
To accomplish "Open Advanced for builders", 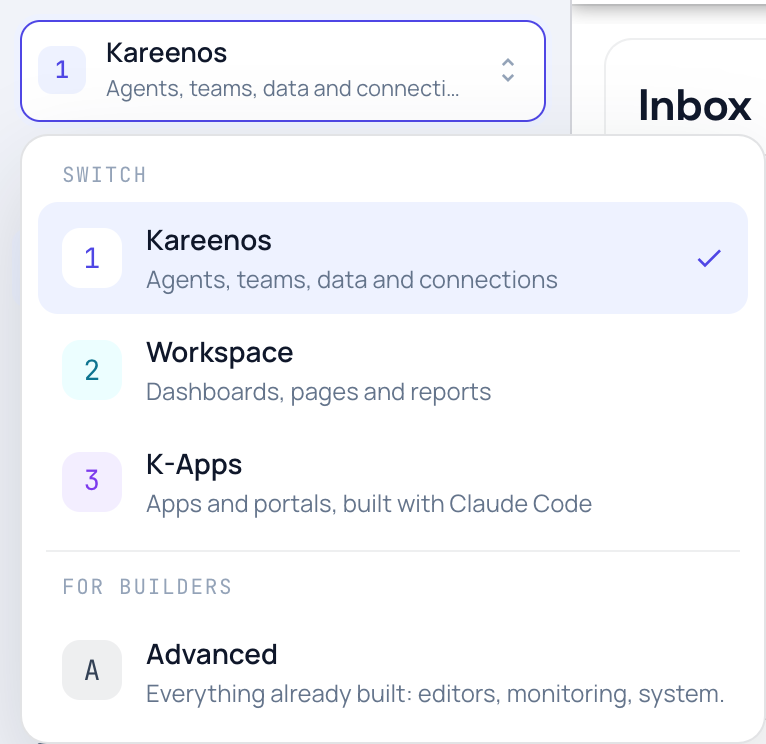I will tap(393, 670).
